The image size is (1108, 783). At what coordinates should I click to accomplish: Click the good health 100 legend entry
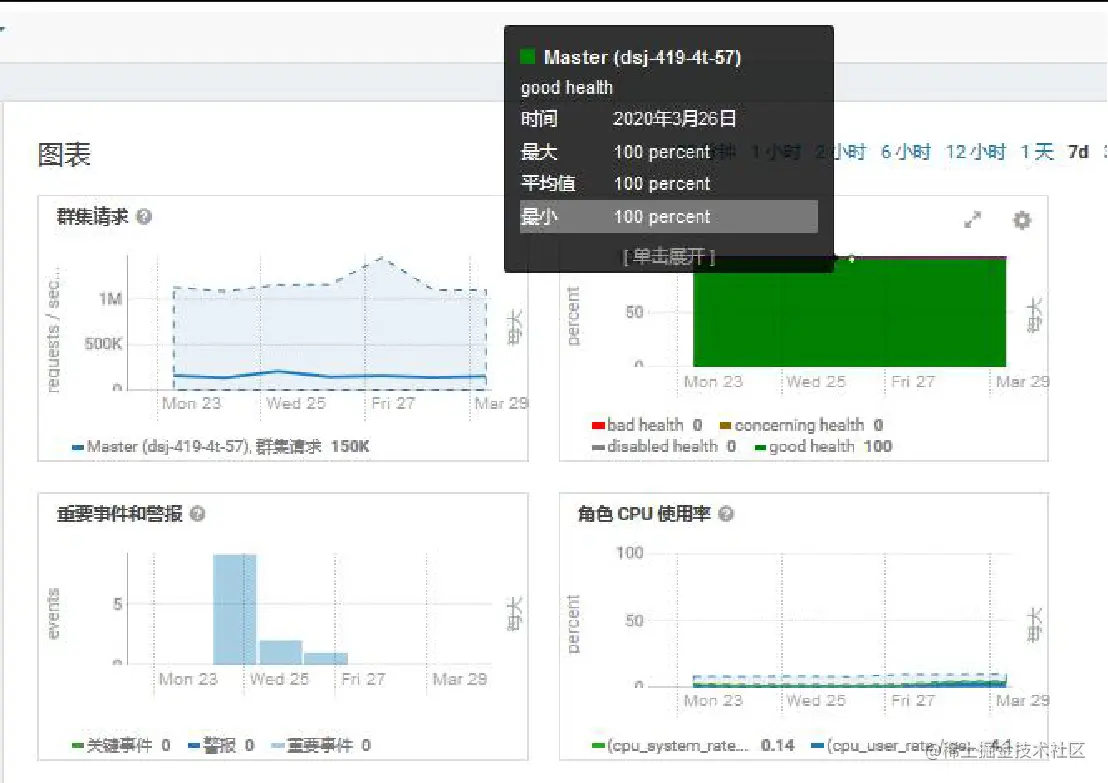823,447
